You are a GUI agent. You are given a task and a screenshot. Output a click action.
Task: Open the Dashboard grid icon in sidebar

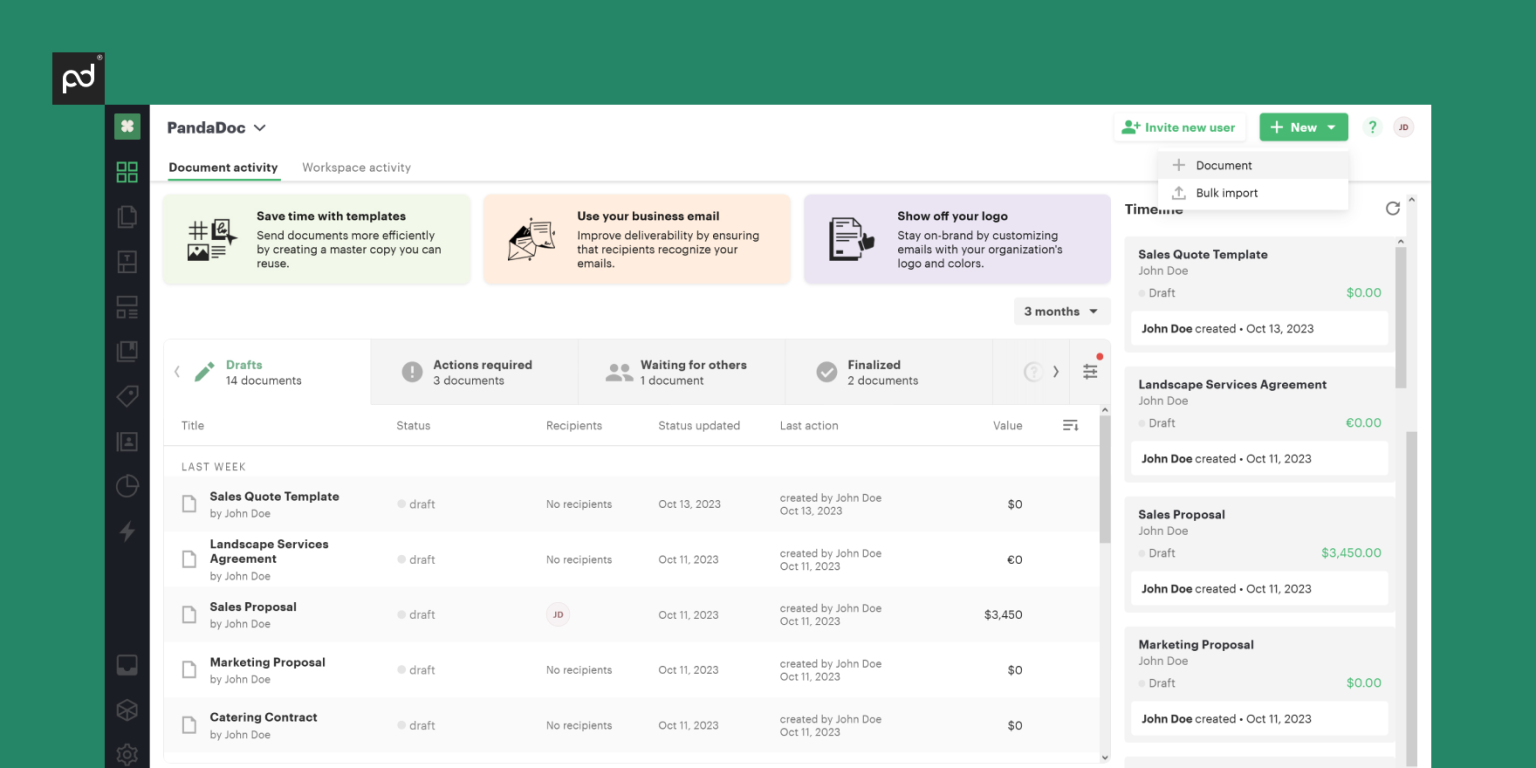coord(127,172)
